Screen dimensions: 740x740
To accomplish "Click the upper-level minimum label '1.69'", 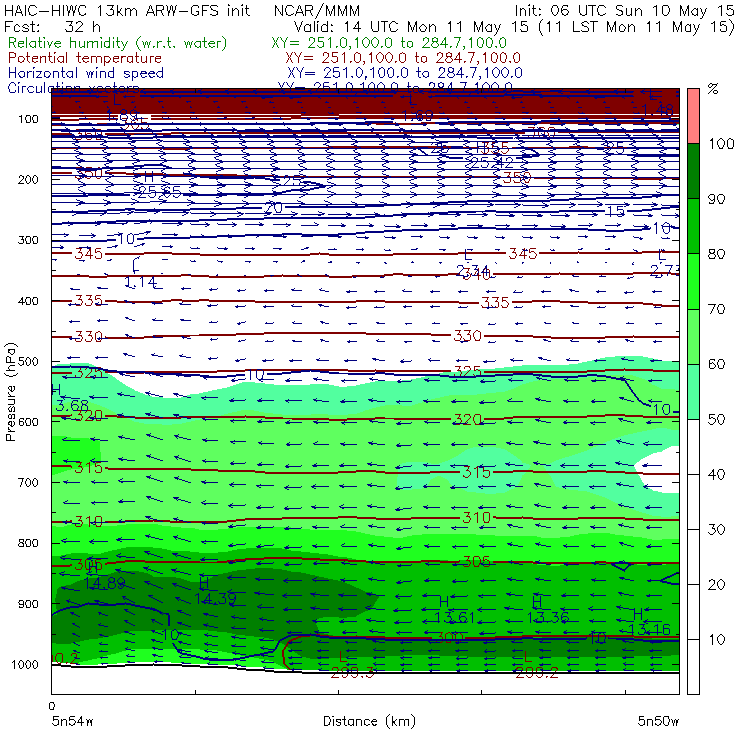I will tap(418, 116).
